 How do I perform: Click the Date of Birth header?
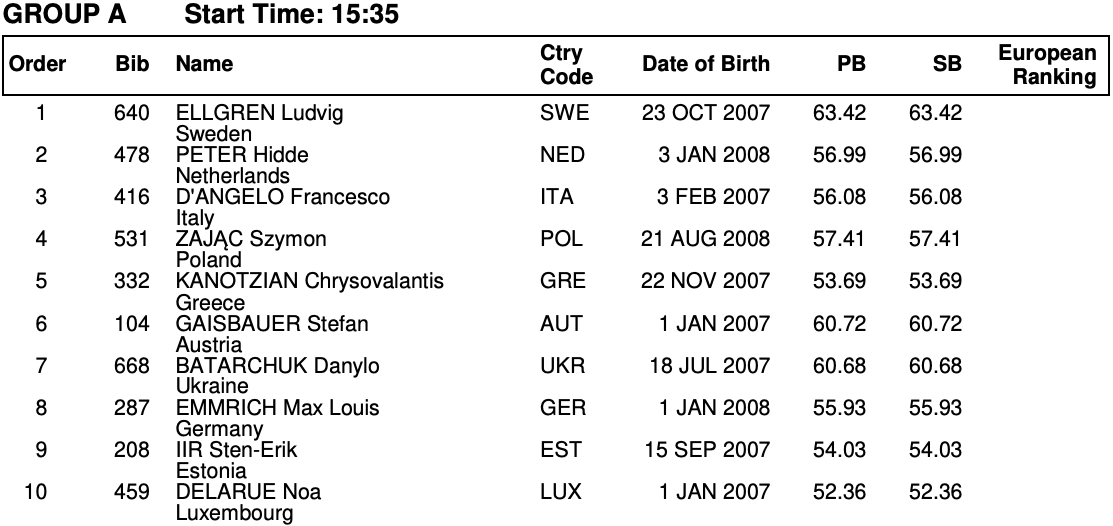click(706, 65)
